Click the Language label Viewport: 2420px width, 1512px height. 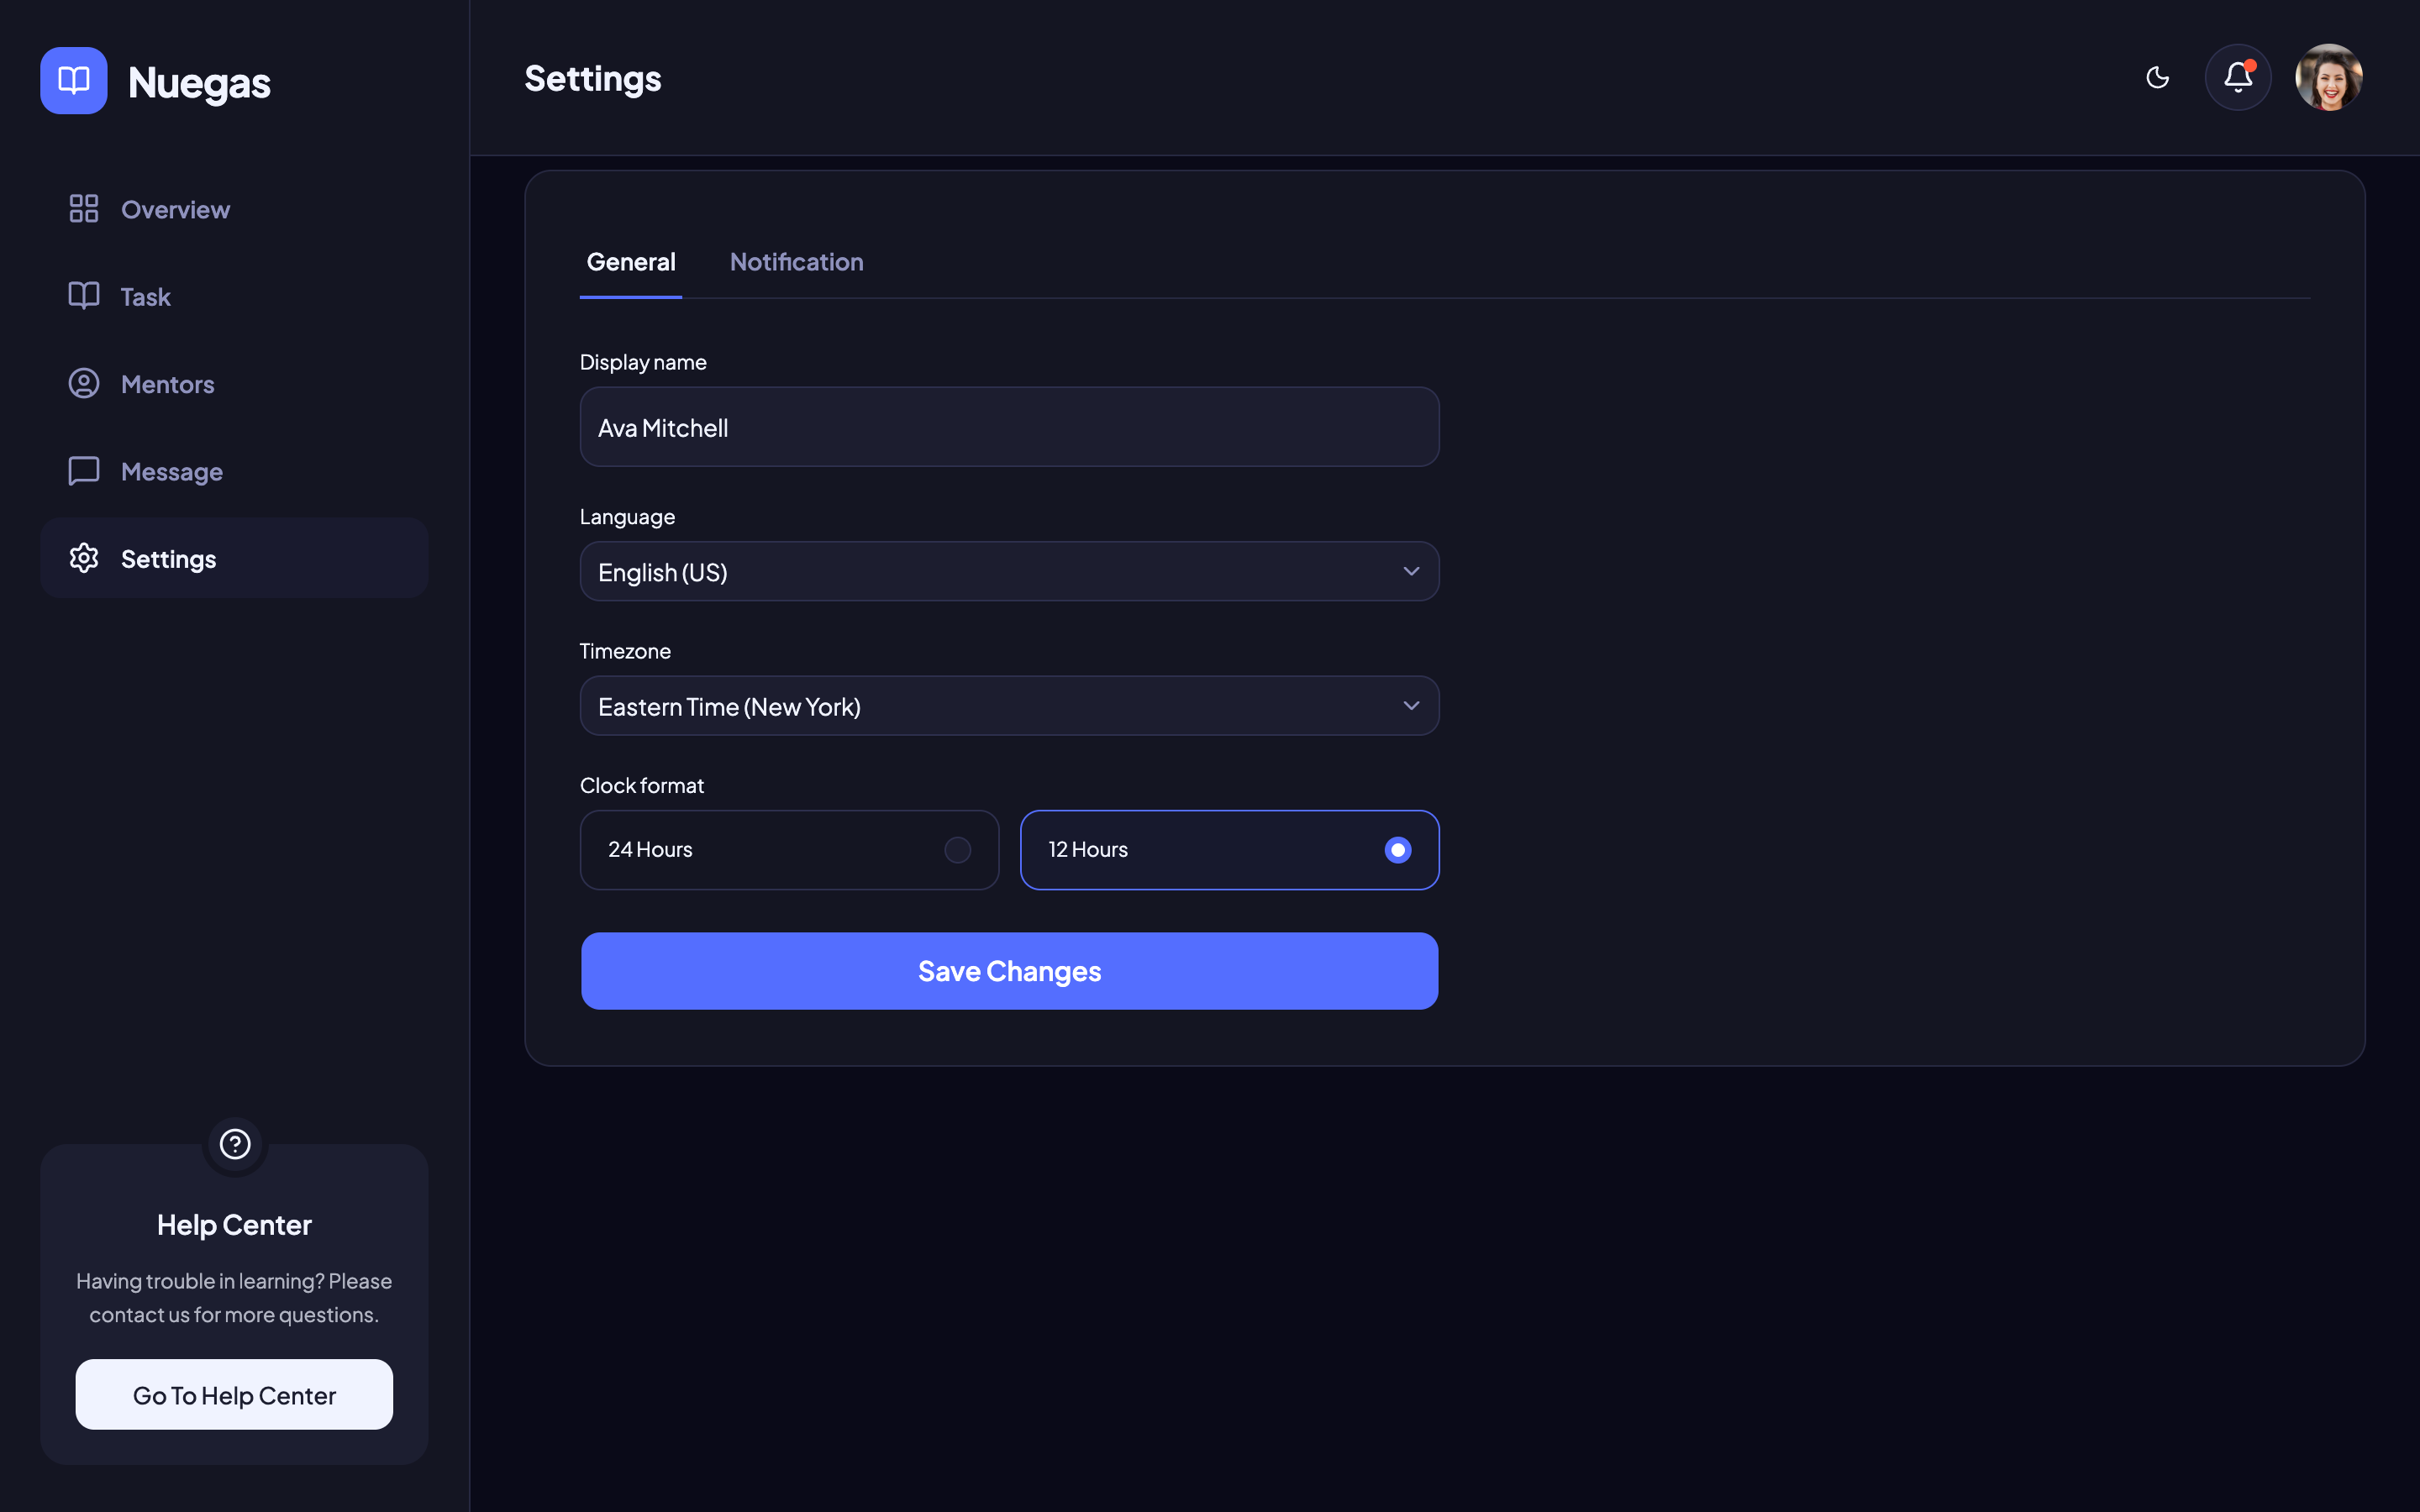click(627, 517)
